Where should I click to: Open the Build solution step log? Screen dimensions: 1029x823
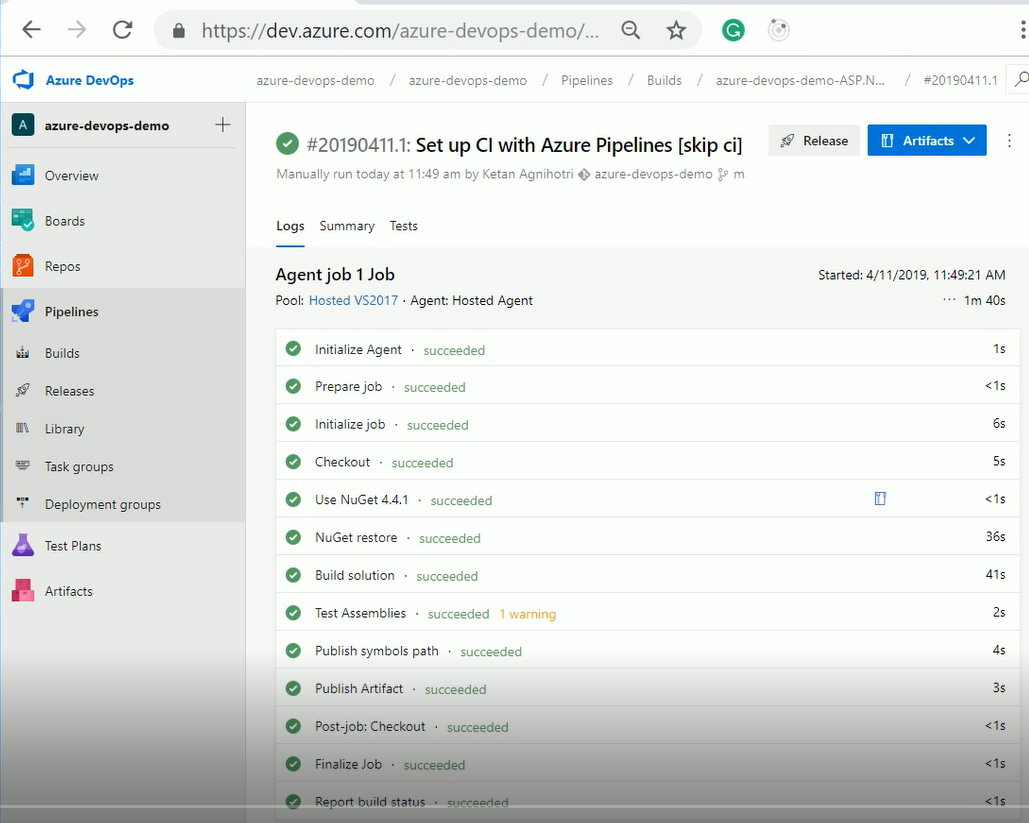point(355,576)
